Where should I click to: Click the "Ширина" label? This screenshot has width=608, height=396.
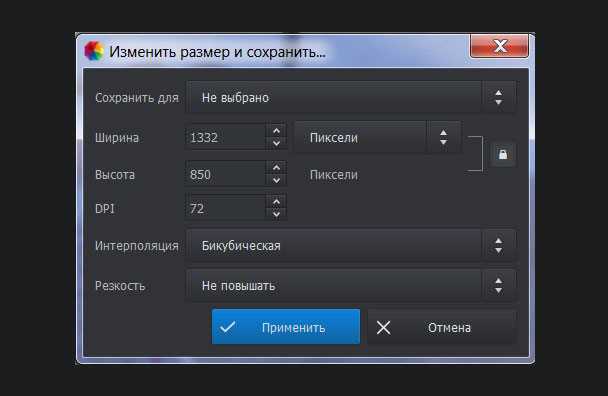(x=117, y=137)
